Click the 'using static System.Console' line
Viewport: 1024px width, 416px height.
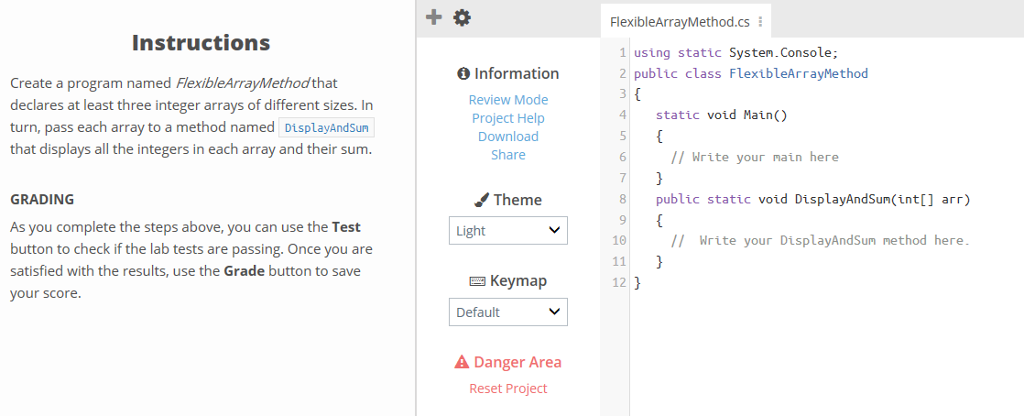tap(735, 52)
